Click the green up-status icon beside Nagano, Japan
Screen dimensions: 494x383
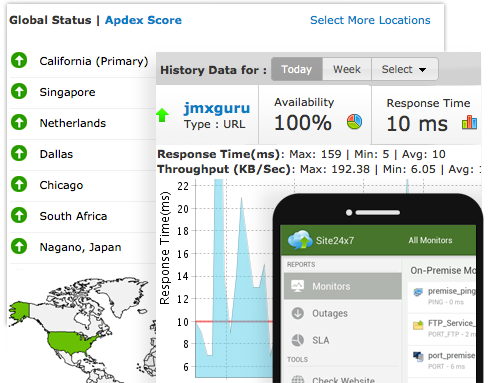pos(19,246)
